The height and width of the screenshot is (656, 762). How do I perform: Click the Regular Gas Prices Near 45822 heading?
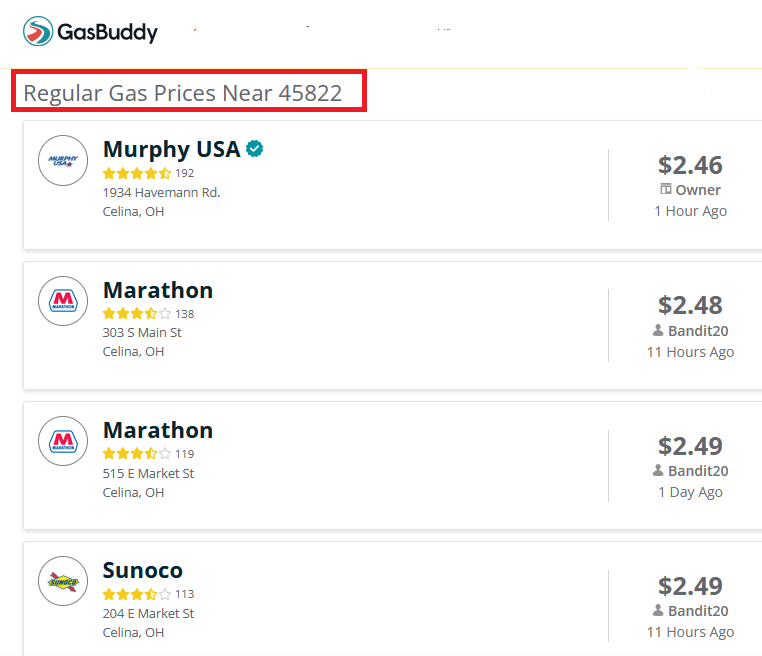pyautogui.click(x=183, y=94)
